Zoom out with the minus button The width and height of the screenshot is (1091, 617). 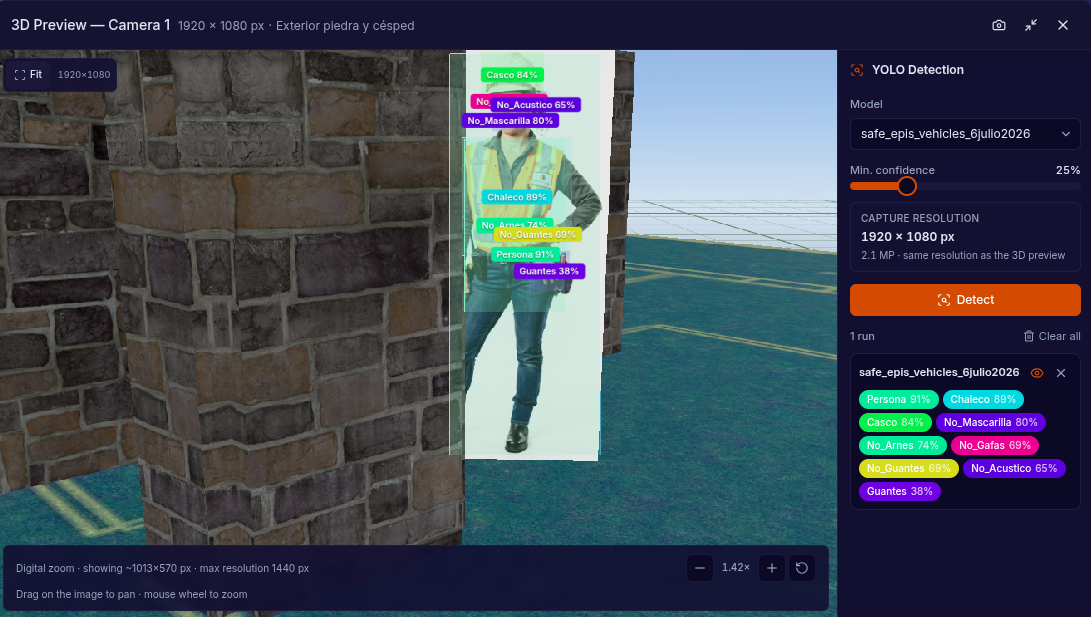pyautogui.click(x=700, y=568)
